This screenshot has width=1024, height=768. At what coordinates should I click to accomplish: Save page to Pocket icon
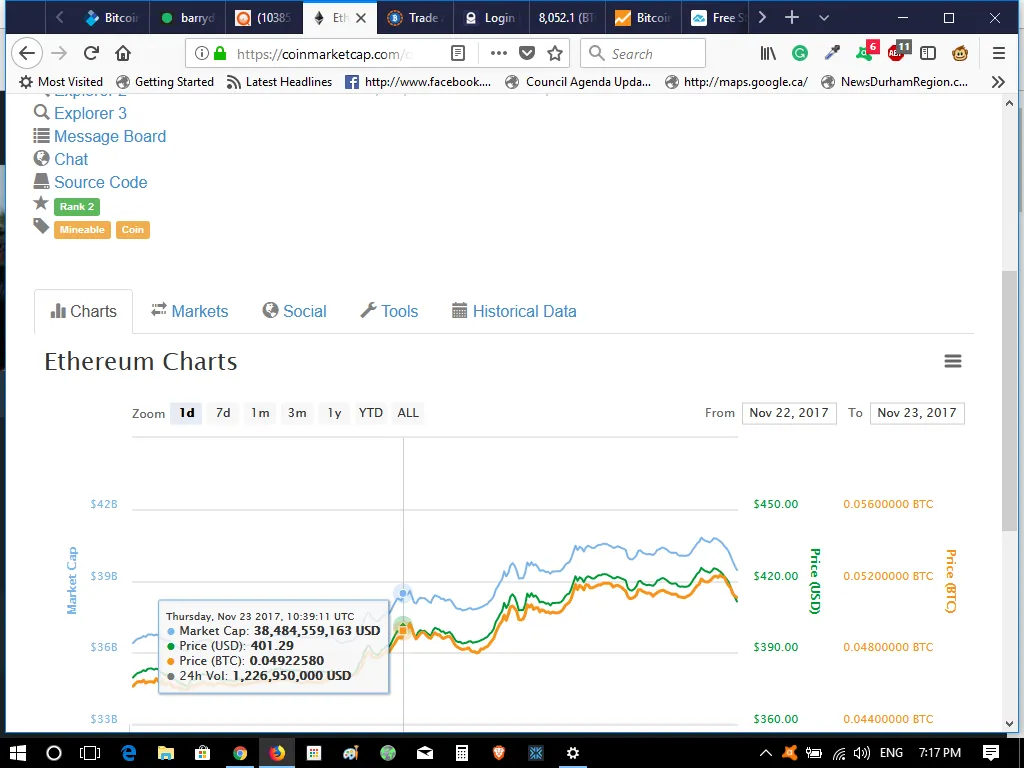pos(527,54)
